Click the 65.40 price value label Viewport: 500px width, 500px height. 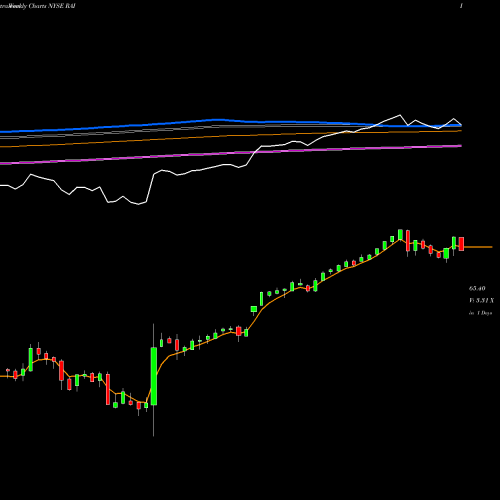click(x=477, y=288)
